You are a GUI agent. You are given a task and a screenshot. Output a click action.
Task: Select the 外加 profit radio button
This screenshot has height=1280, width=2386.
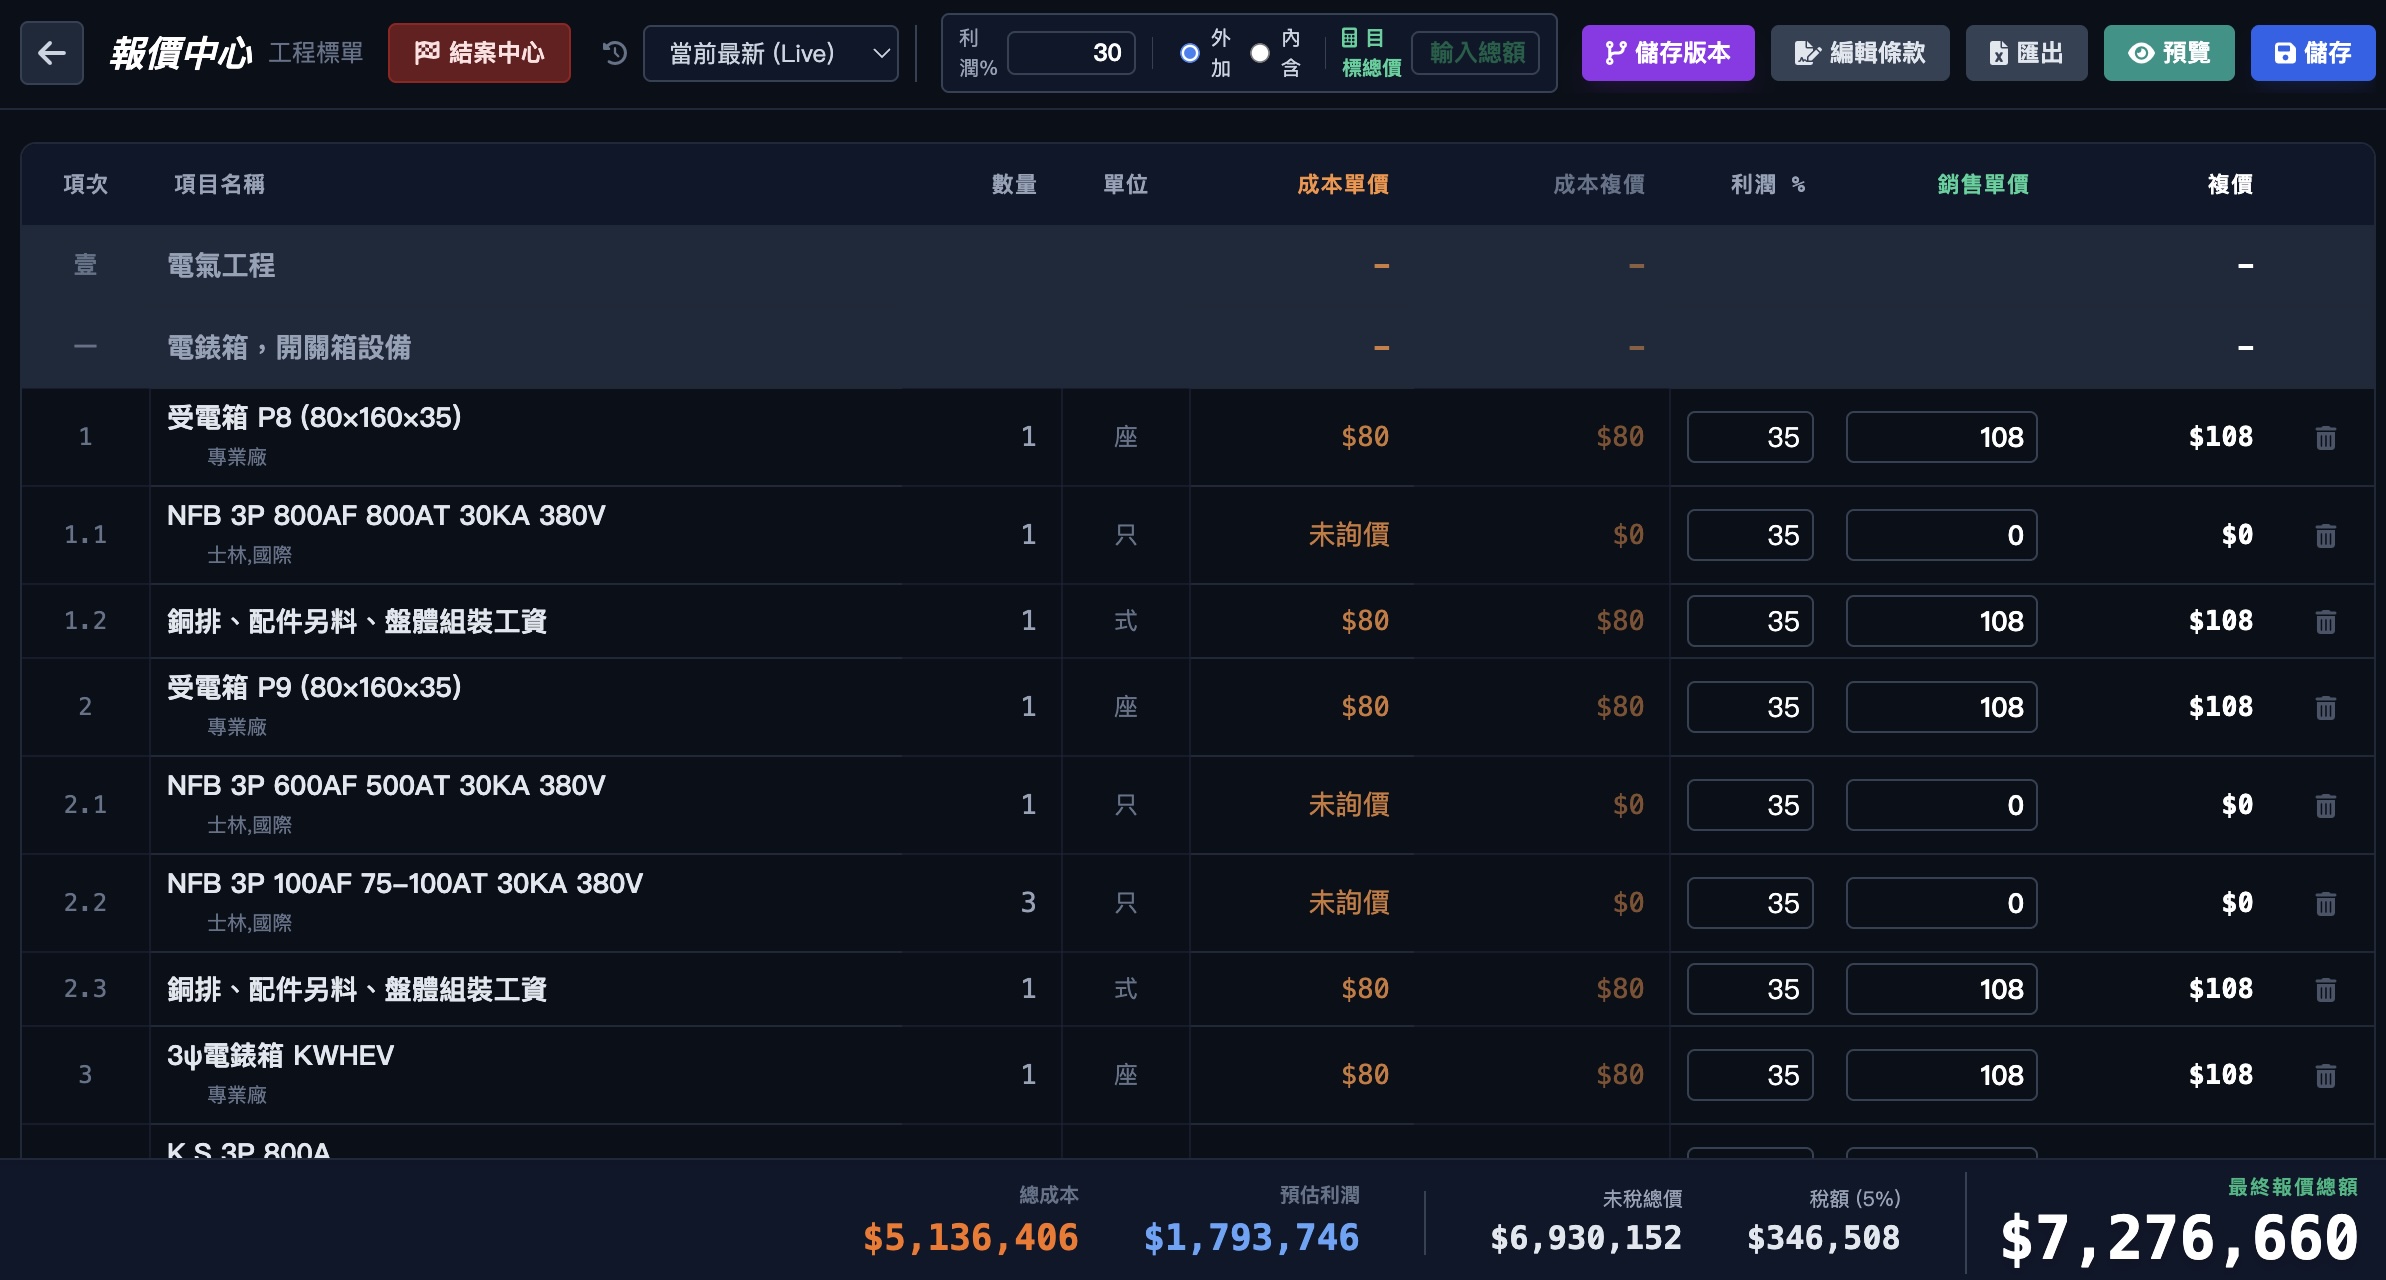pyautogui.click(x=1190, y=53)
